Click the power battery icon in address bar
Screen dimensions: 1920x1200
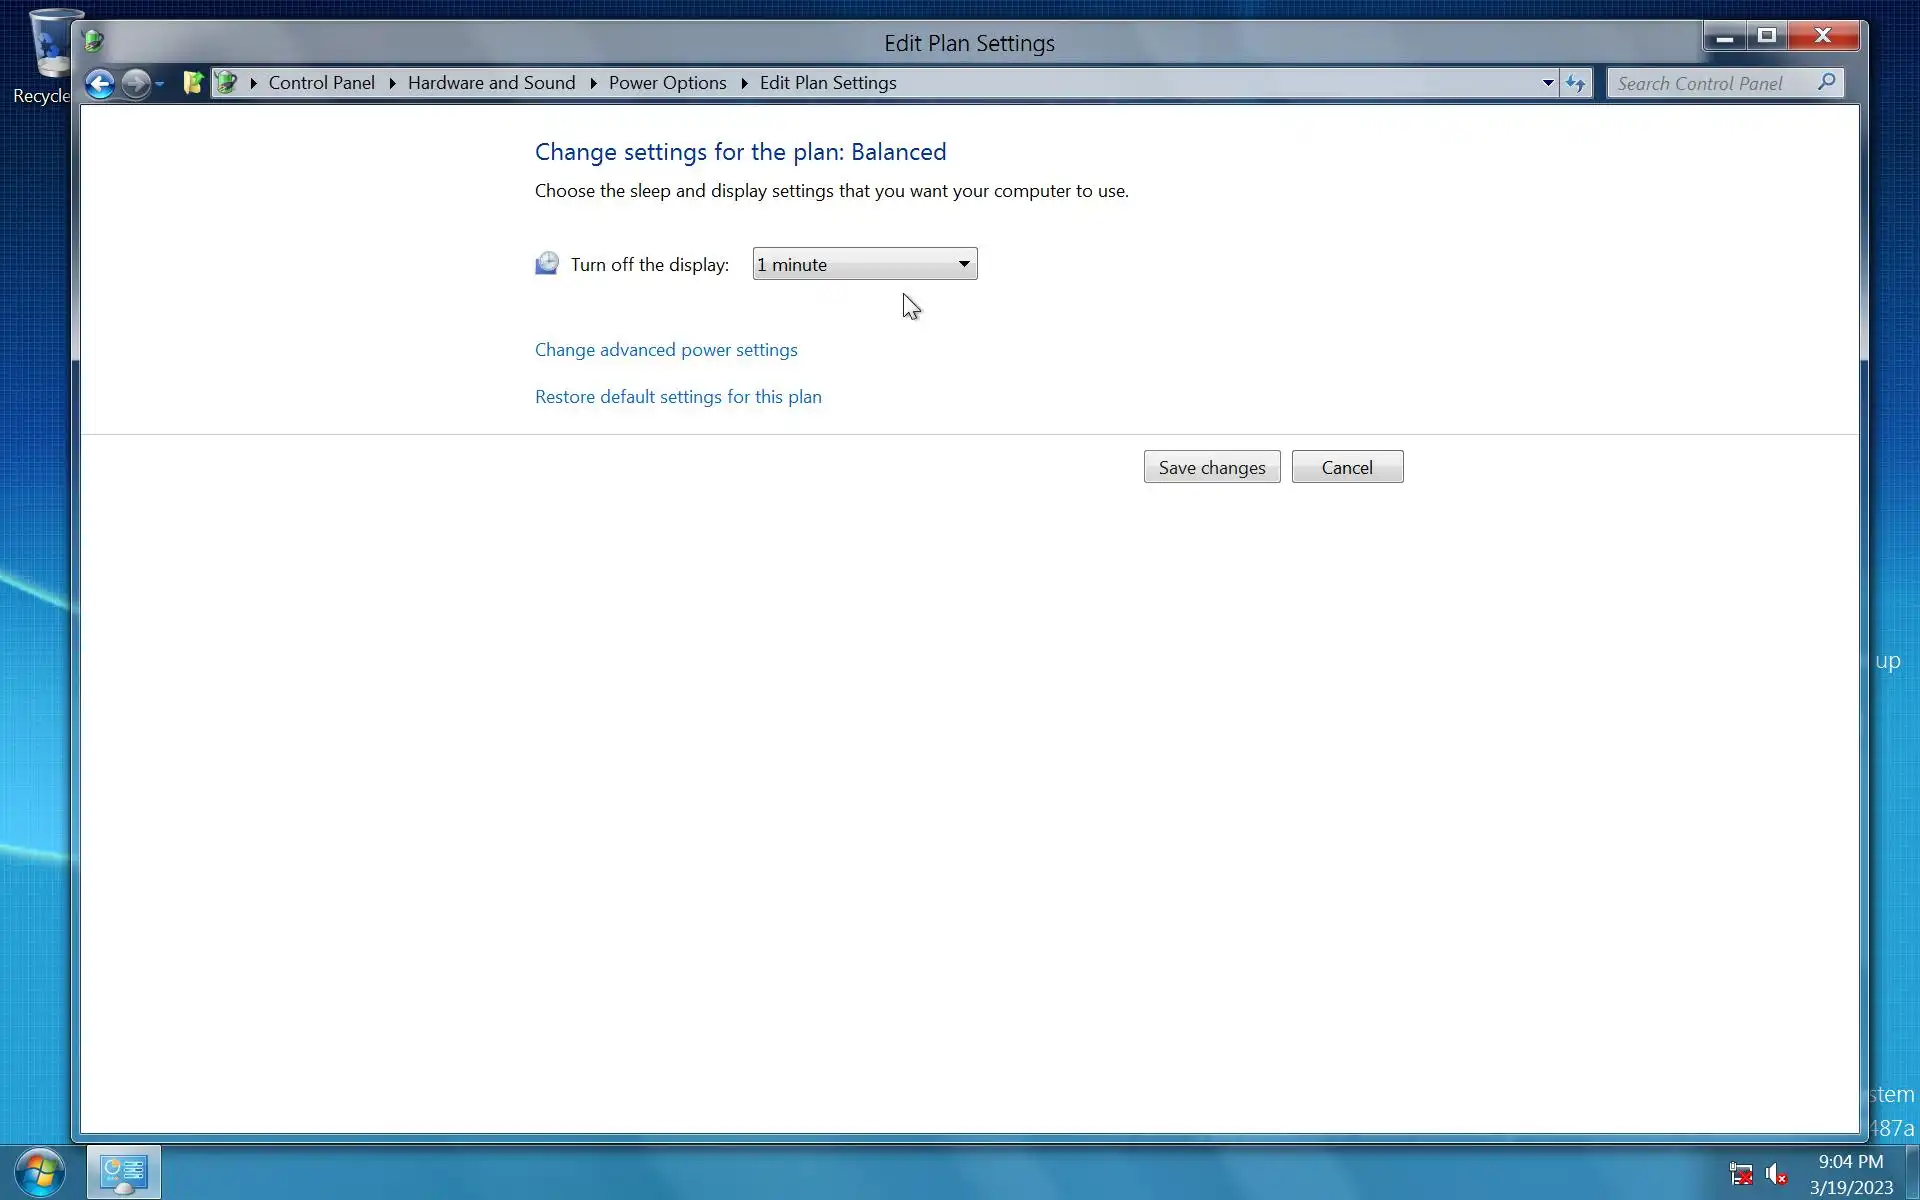(x=227, y=83)
